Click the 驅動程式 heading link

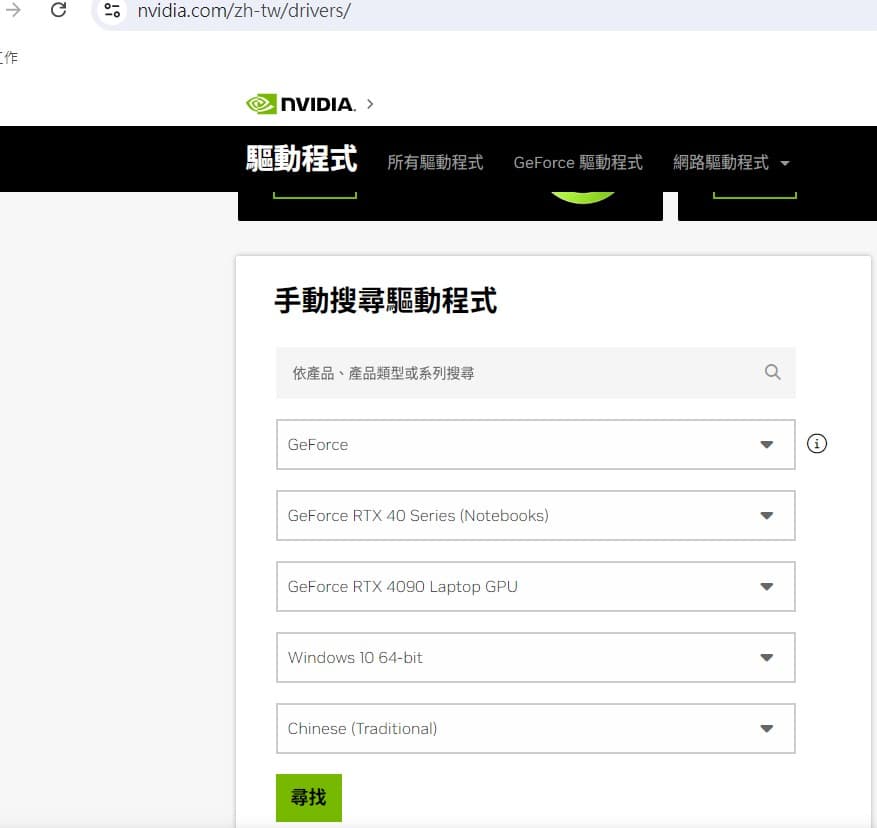click(302, 158)
